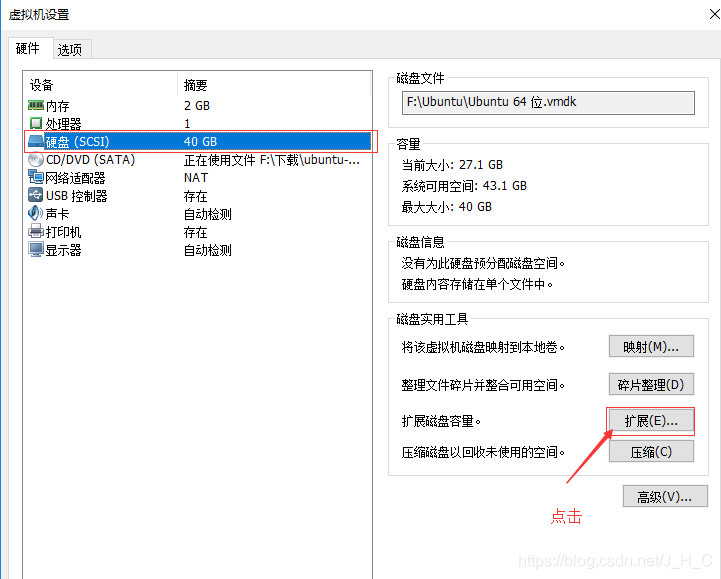Screen dimensions: 721x579
Task: Select the USB 控制器 device row
Action: (x=199, y=196)
